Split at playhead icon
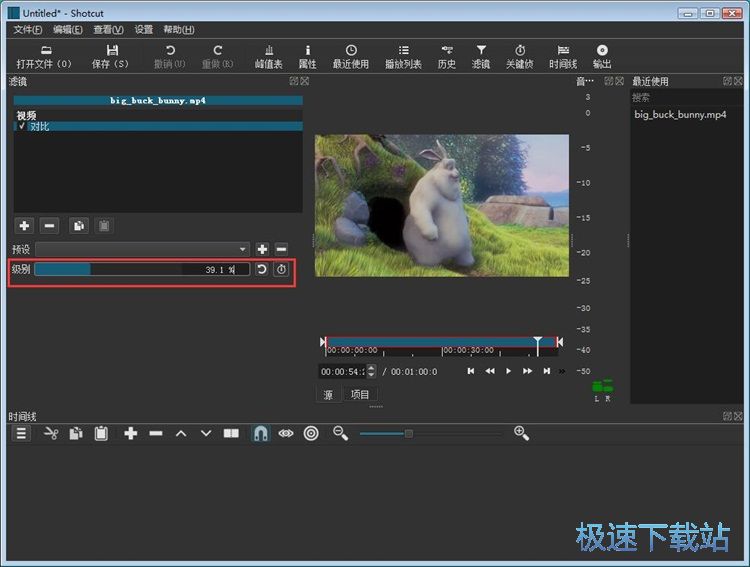This screenshot has width=750, height=567. click(231, 434)
